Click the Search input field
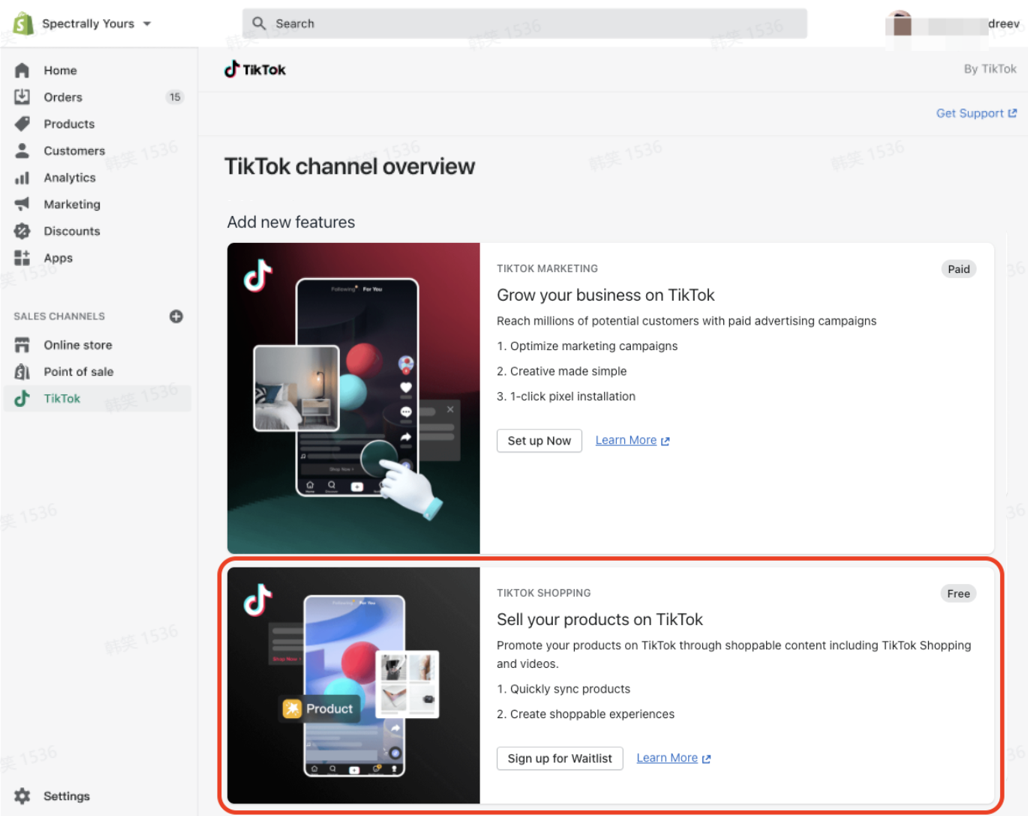The image size is (1028, 816). tap(524, 24)
